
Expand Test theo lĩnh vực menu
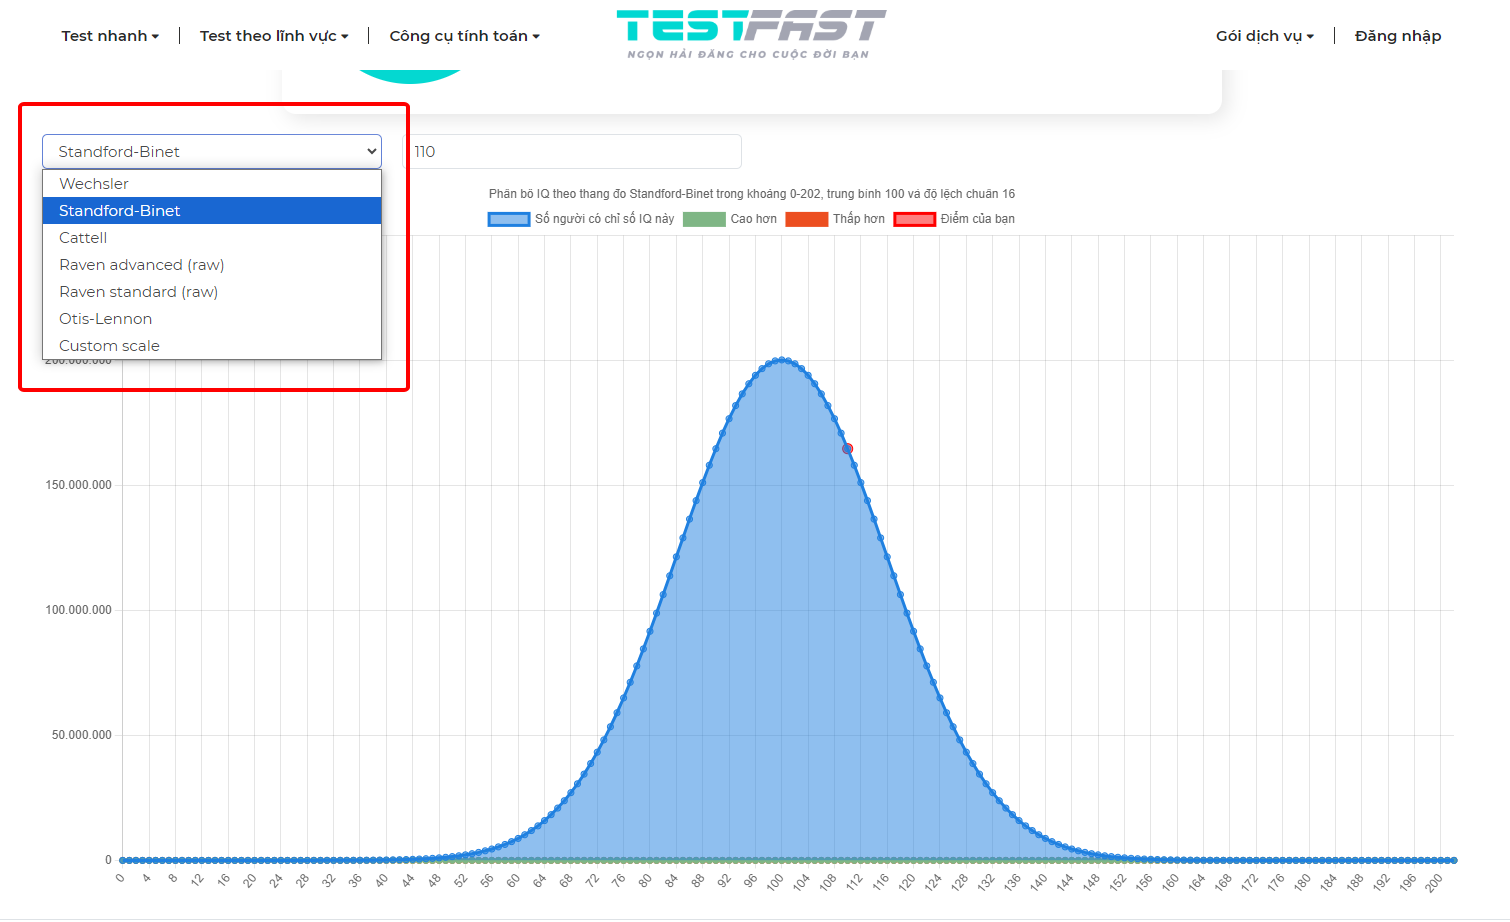coord(273,36)
